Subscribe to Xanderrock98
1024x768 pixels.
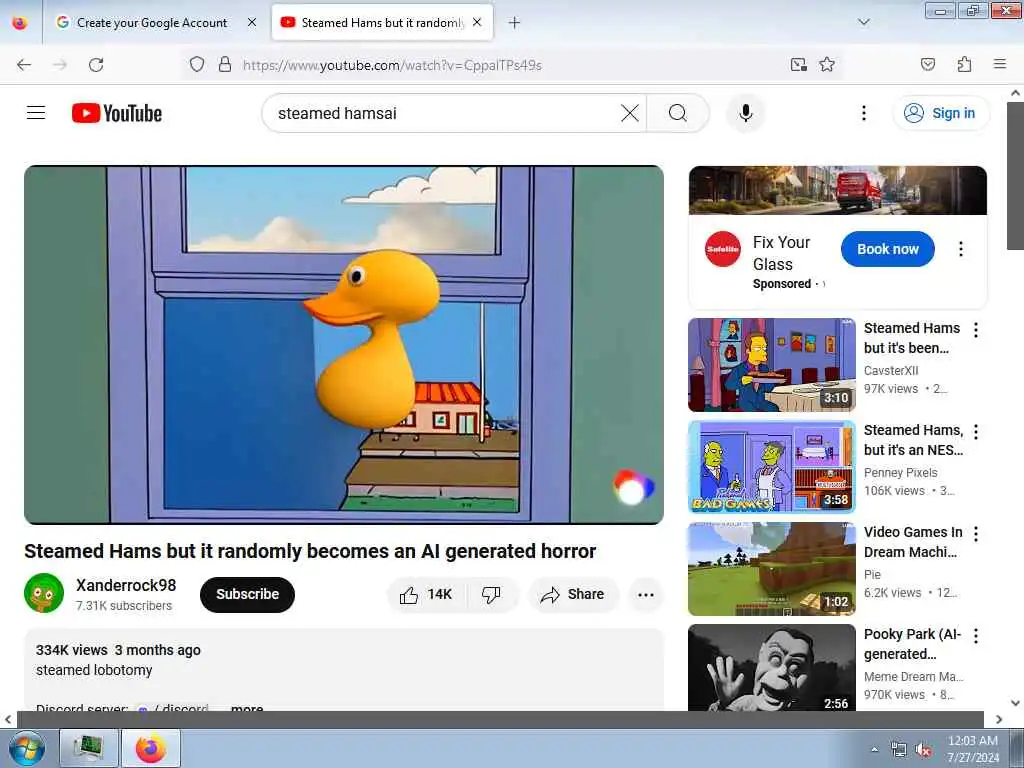pos(248,594)
